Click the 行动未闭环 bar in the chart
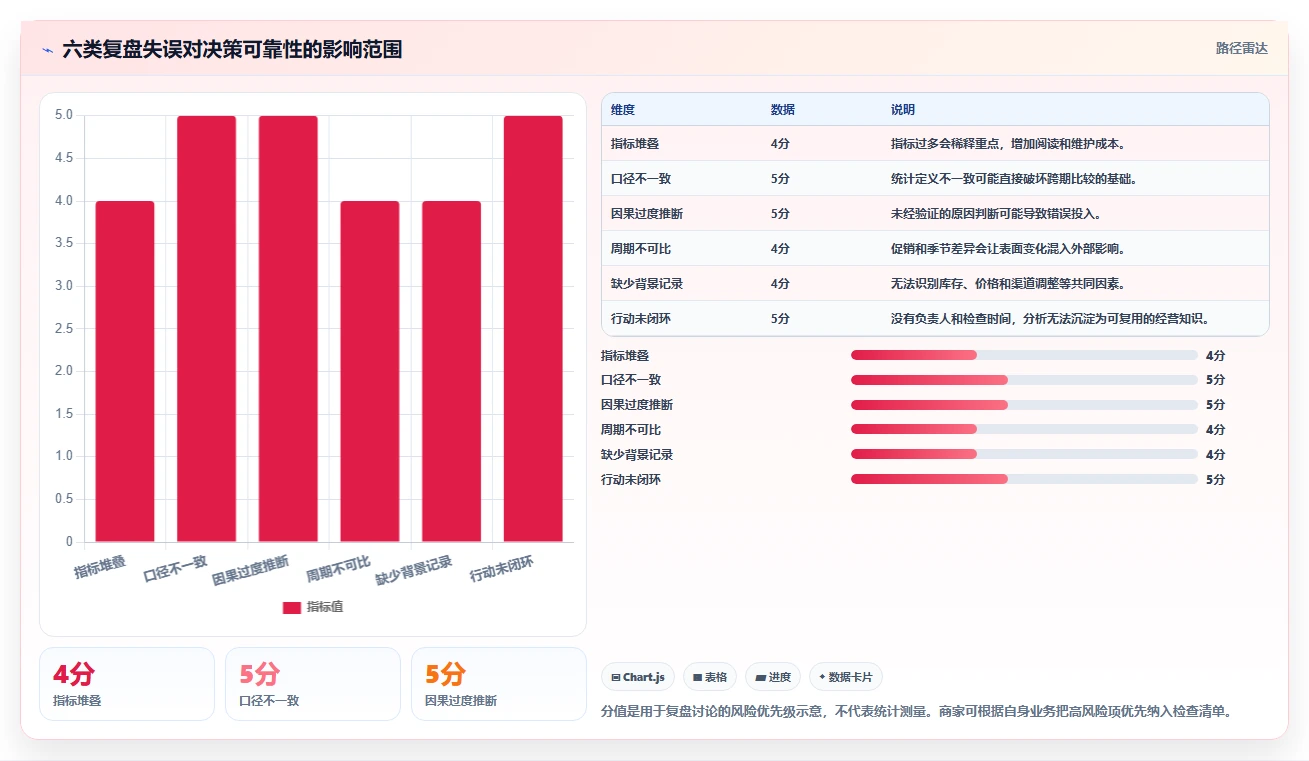1309x761 pixels. click(x=533, y=329)
